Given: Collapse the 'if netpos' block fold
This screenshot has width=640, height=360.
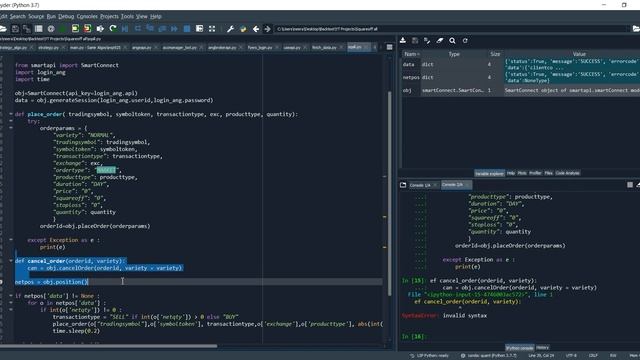Looking at the screenshot, I should point(11,296).
